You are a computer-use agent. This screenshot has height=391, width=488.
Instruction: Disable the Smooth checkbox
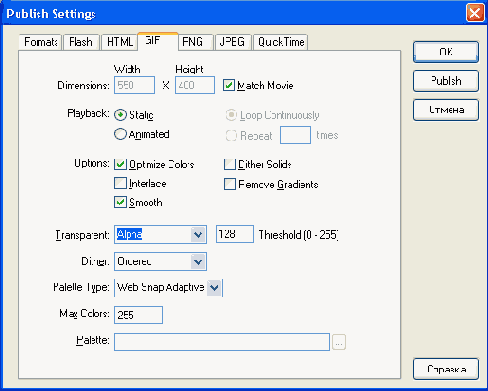click(120, 202)
